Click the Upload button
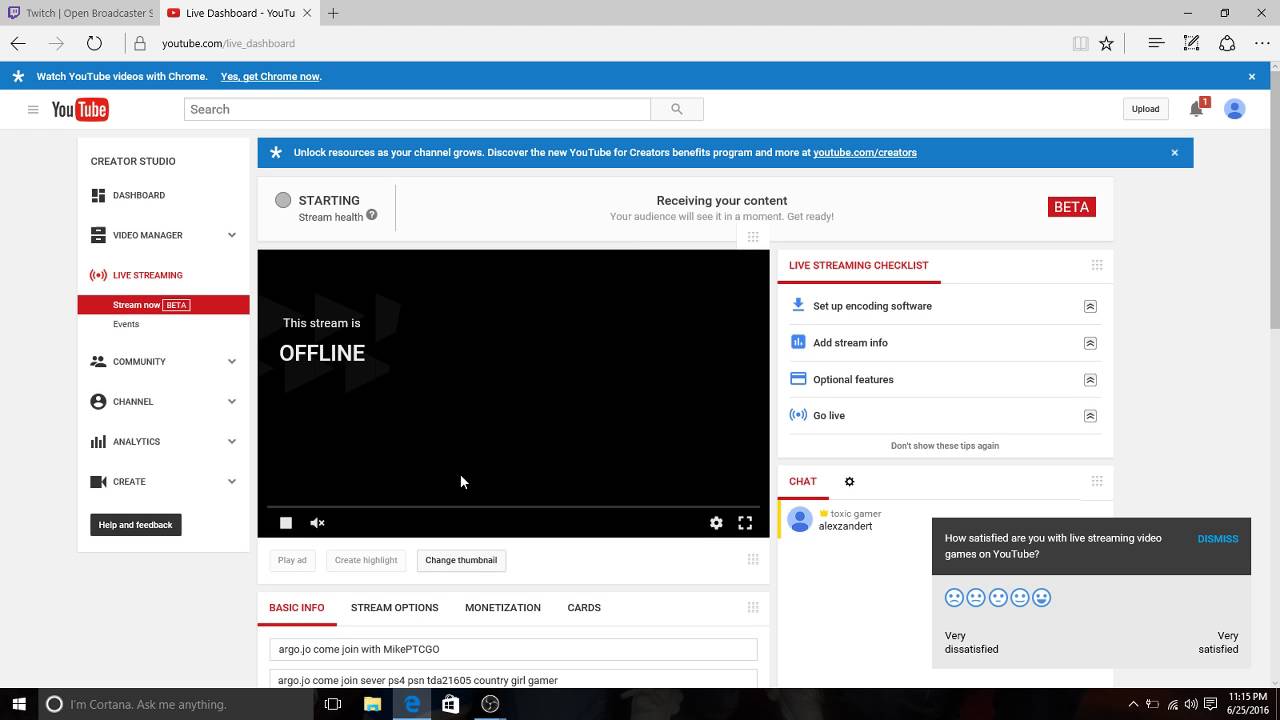Viewport: 1280px width, 720px height. (x=1145, y=109)
